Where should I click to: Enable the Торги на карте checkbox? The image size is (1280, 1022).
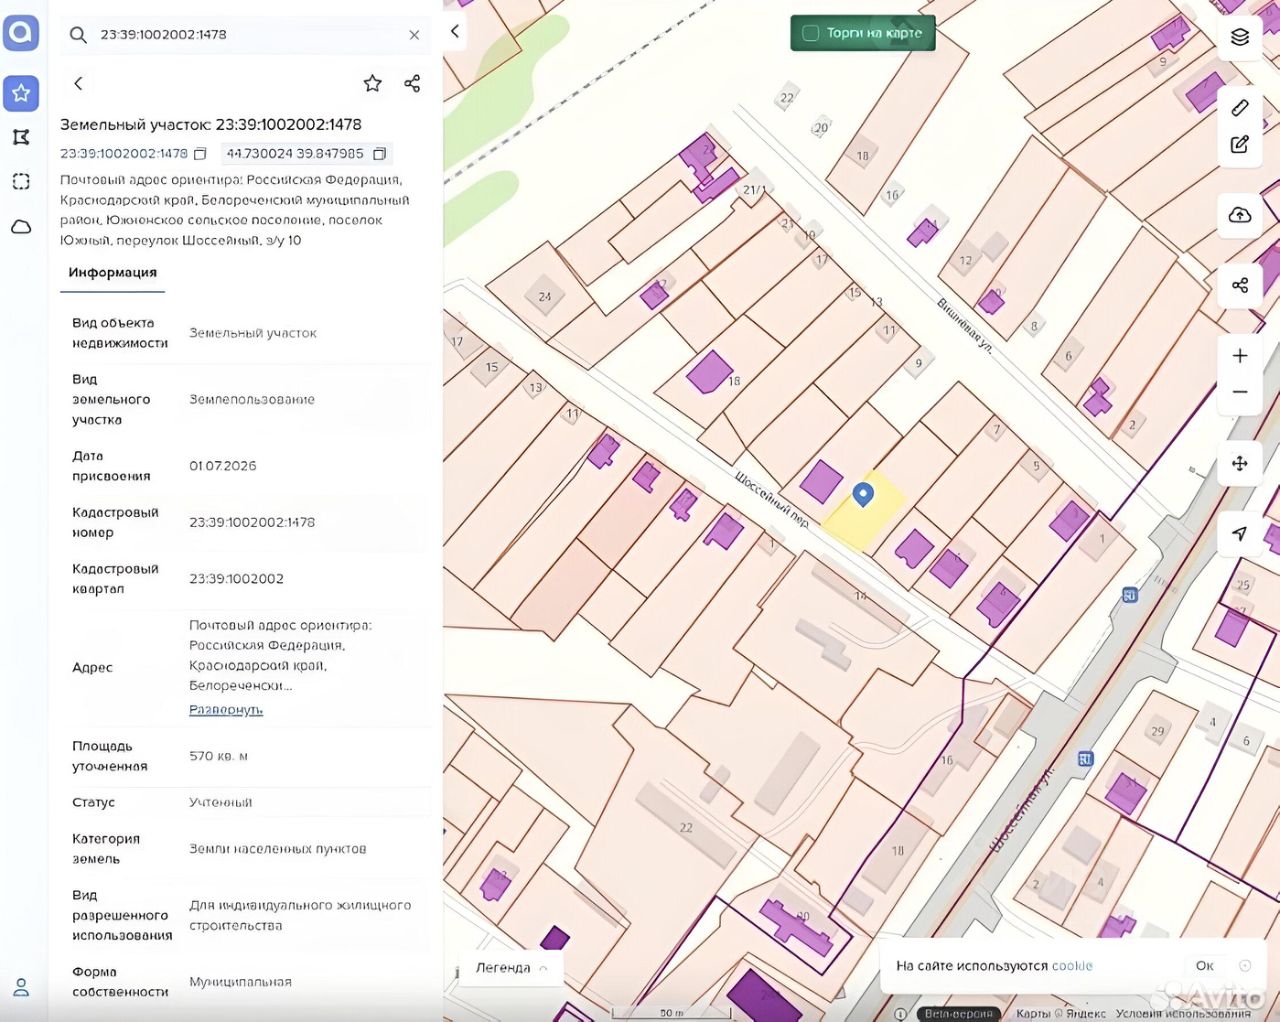click(811, 33)
